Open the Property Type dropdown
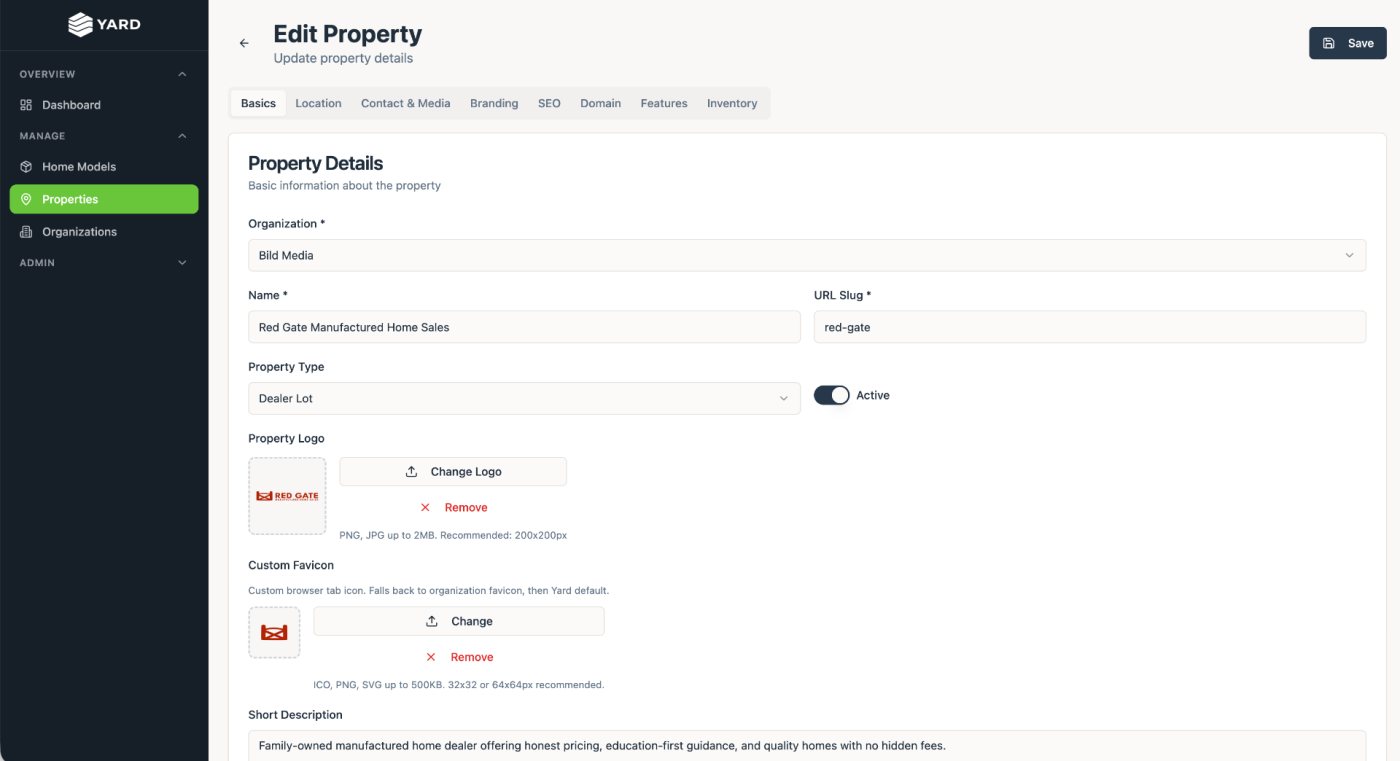This screenshot has height=761, width=1400. tap(524, 398)
